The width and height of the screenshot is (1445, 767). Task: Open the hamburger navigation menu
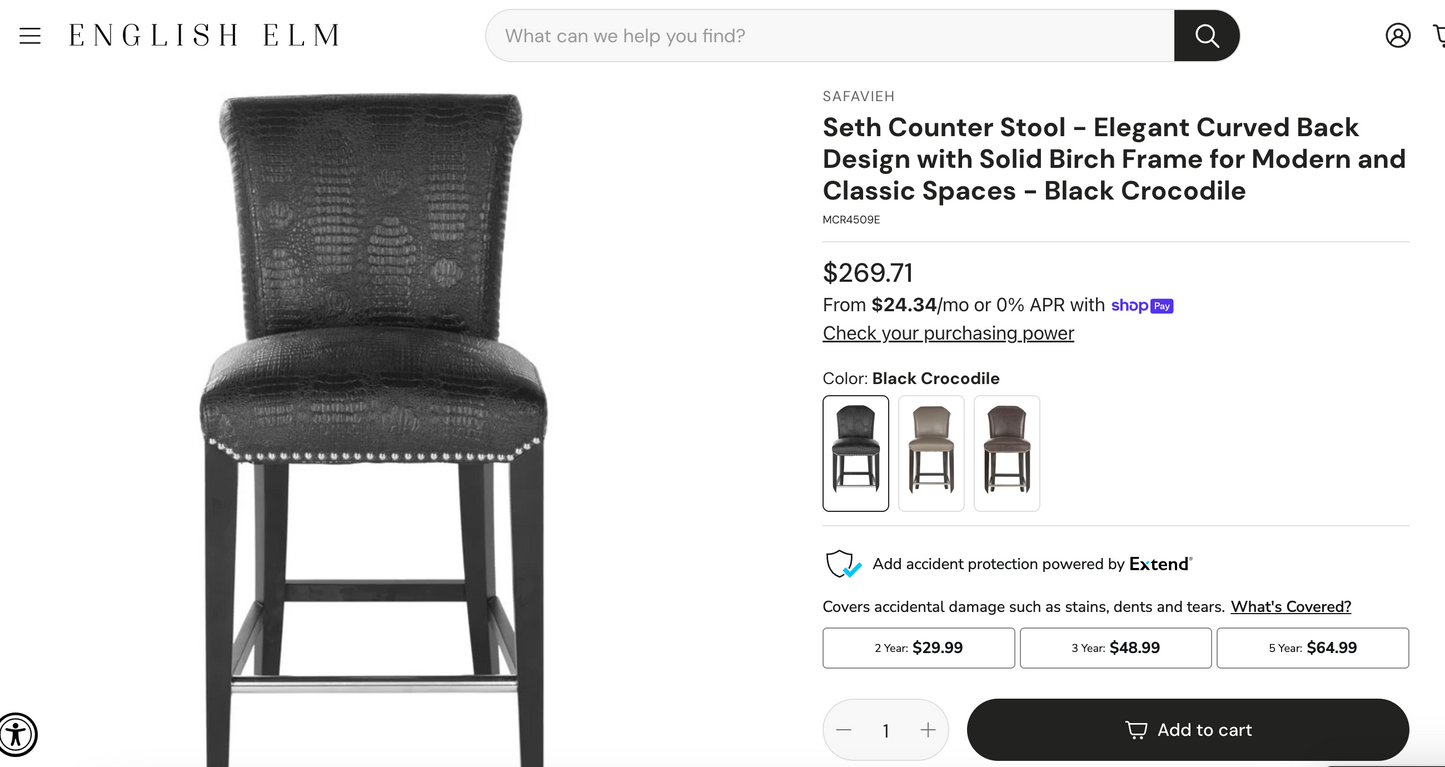(x=30, y=36)
